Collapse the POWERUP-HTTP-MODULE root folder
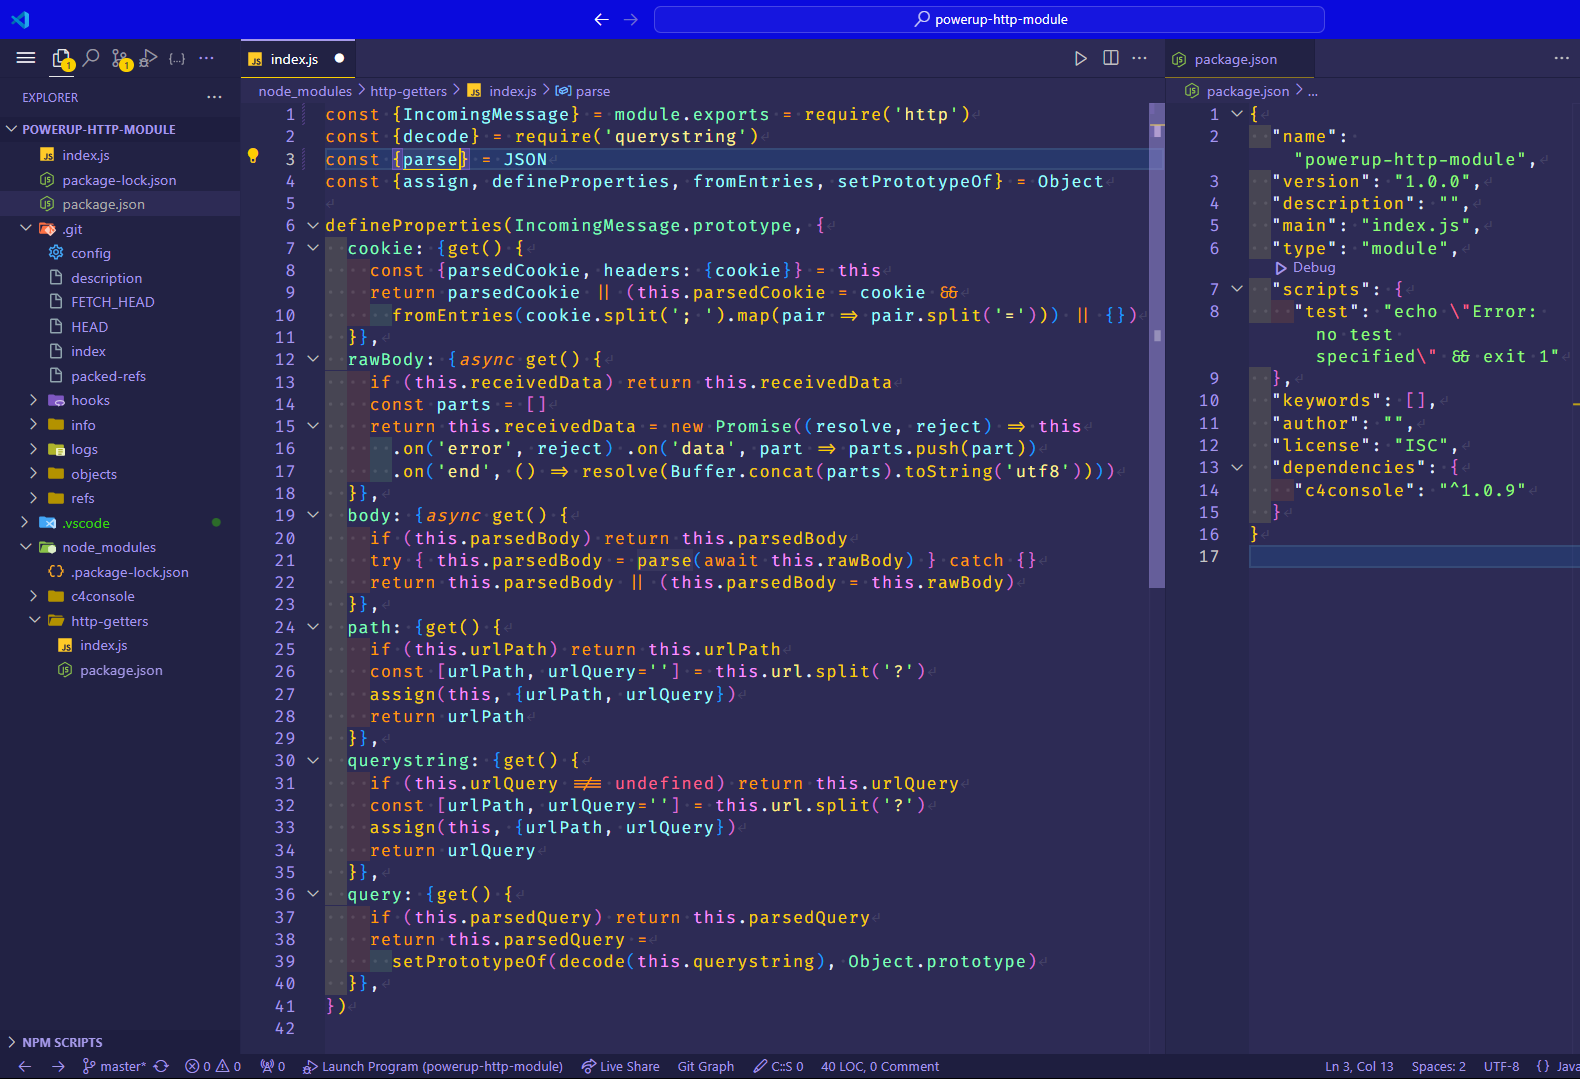The height and width of the screenshot is (1079, 1580). click(13, 129)
